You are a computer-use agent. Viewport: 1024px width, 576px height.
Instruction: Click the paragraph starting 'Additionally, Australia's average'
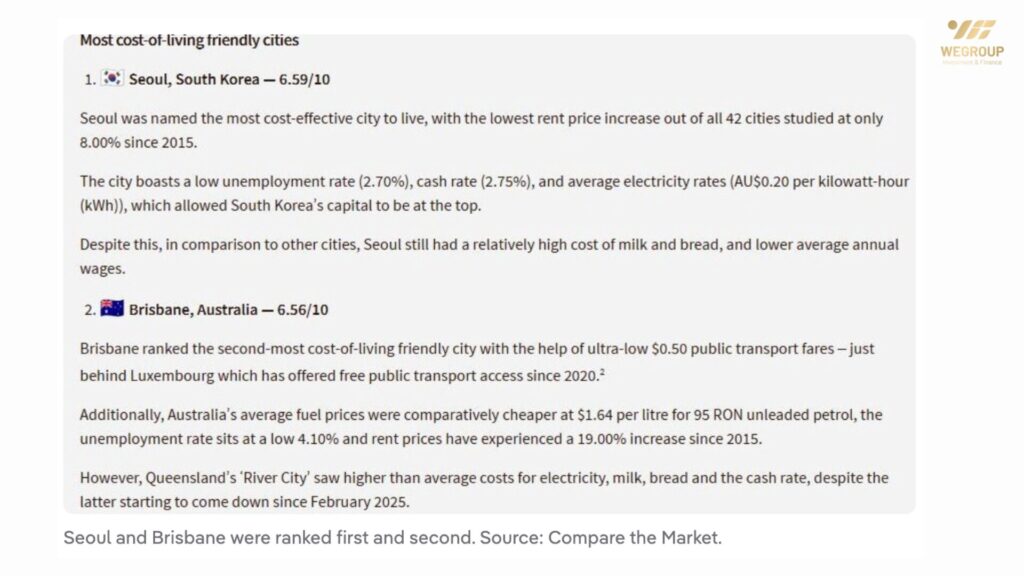tap(481, 424)
